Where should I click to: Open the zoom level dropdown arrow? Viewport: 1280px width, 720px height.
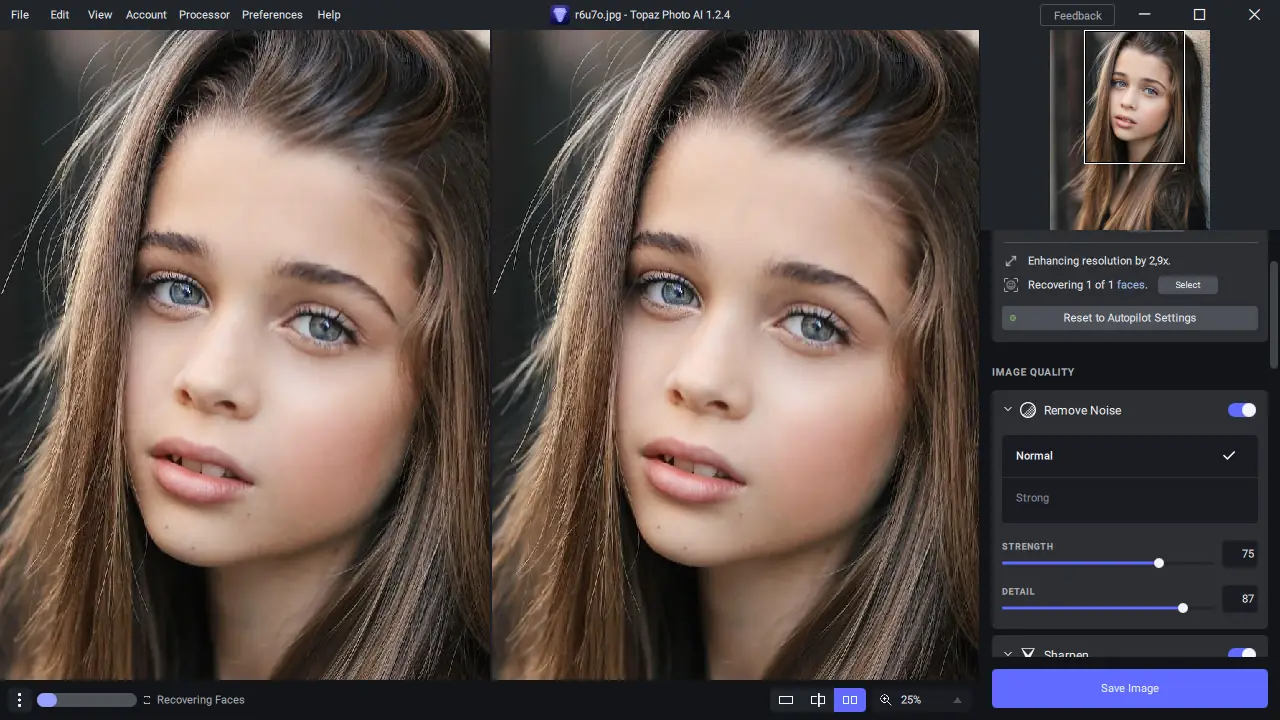tap(957, 700)
